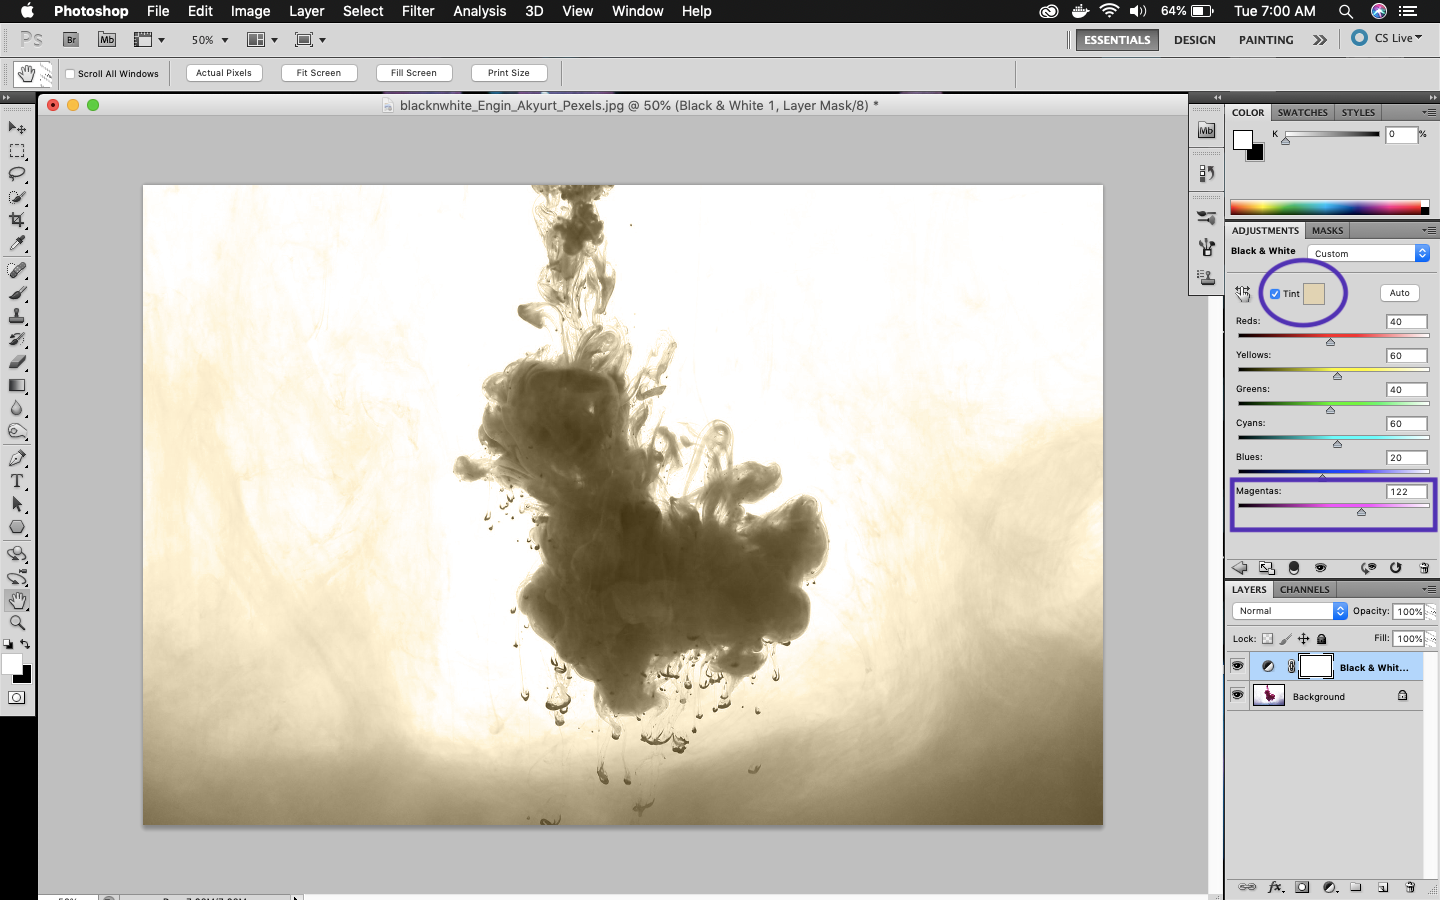
Task: Select the Spot Healing Brush tool
Action: (x=17, y=270)
